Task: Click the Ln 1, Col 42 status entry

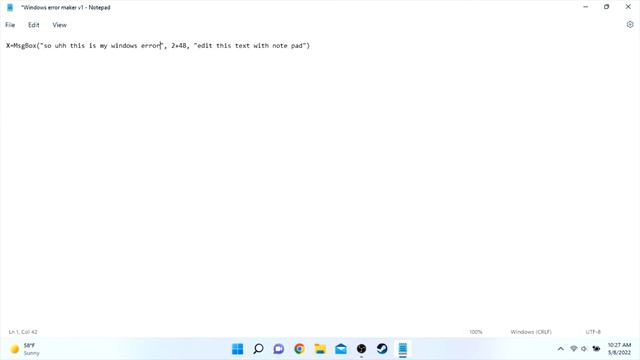Action: pyautogui.click(x=23, y=332)
